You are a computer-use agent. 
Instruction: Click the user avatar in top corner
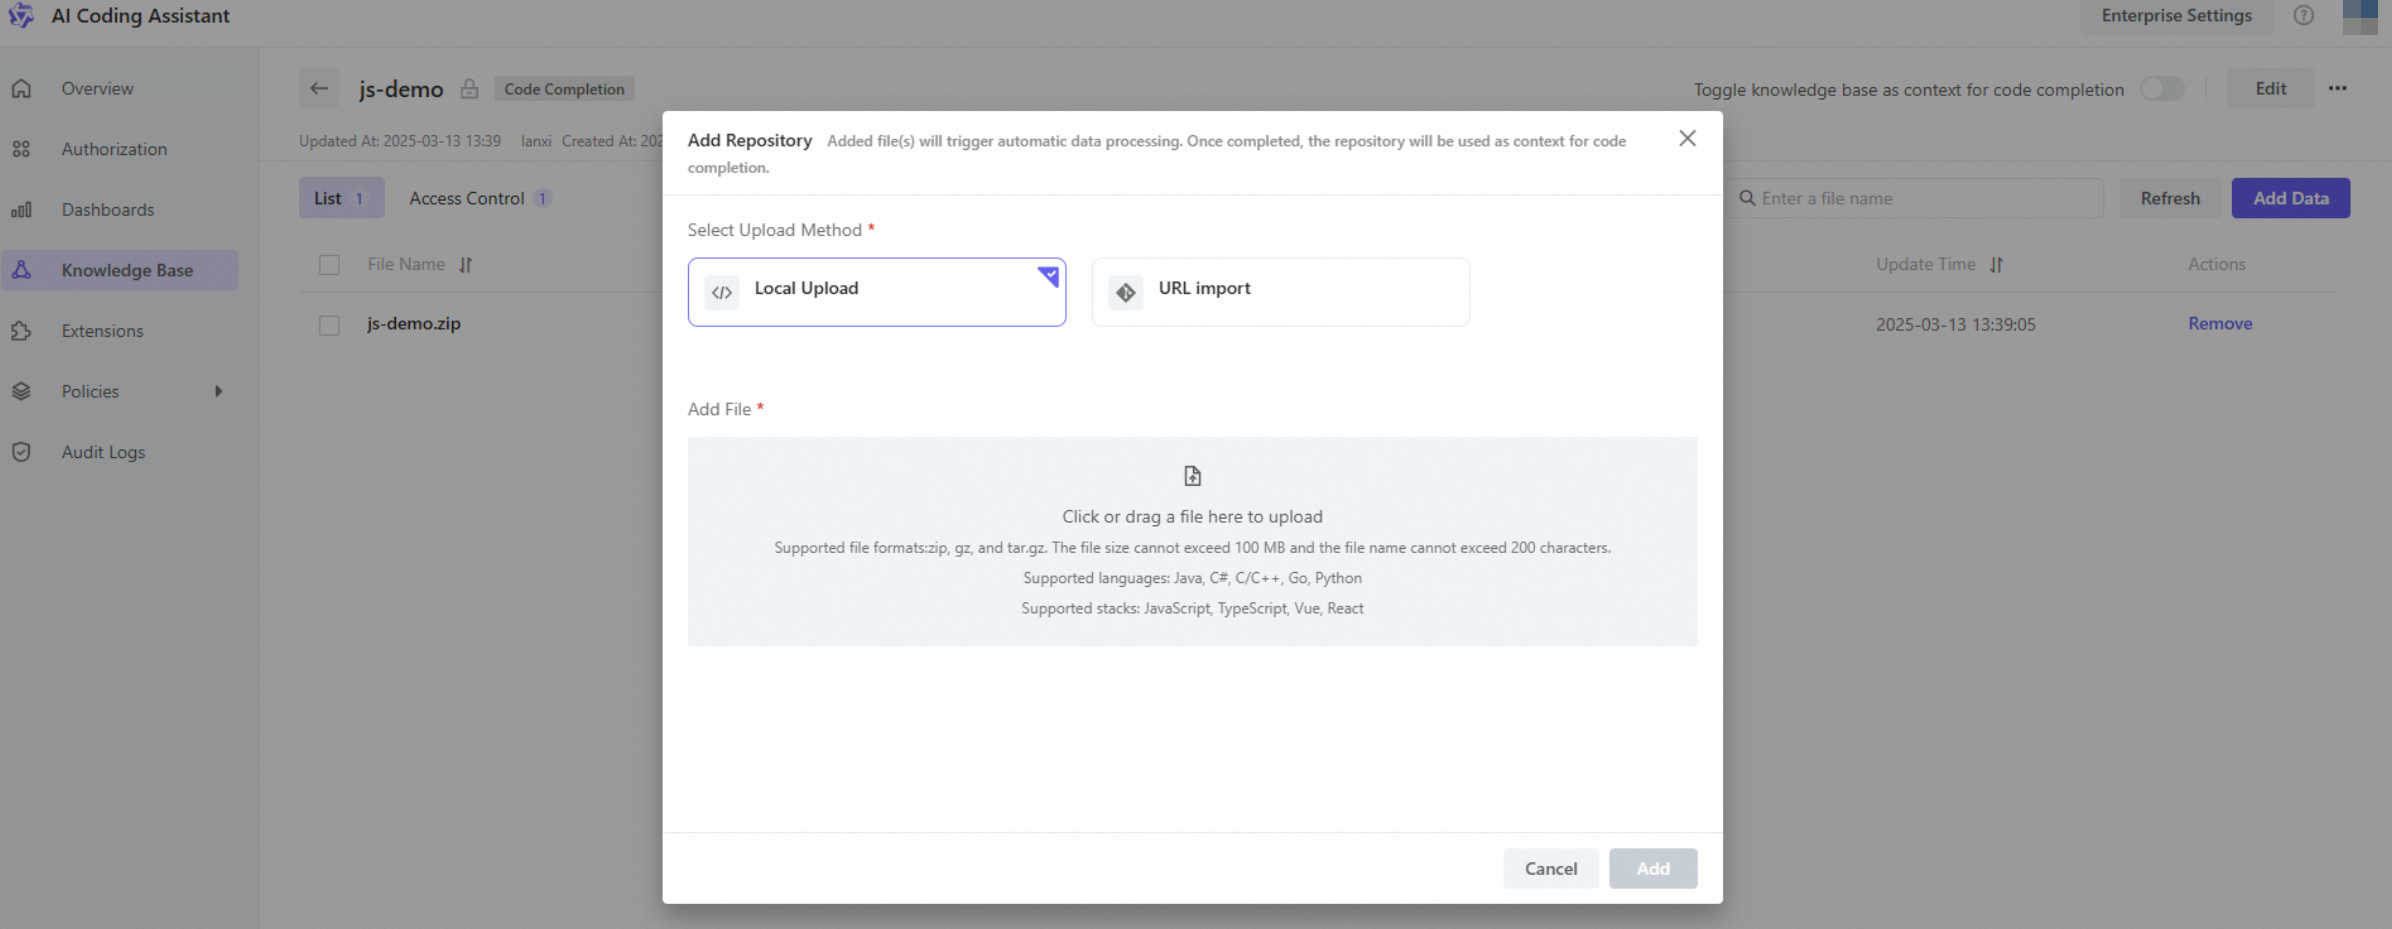[x=2360, y=16]
